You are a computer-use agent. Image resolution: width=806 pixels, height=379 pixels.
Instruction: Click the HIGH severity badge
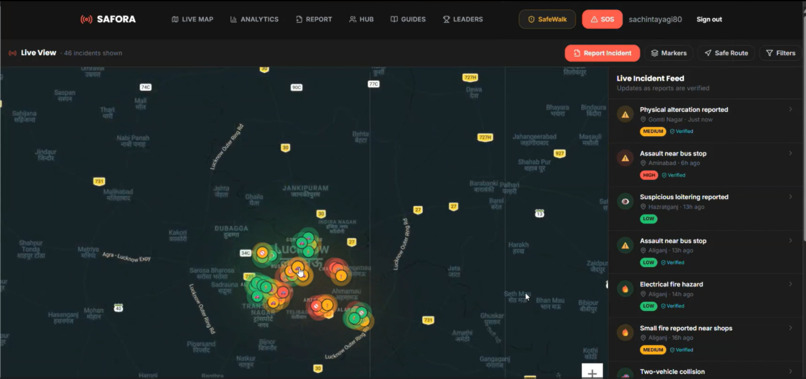649,175
